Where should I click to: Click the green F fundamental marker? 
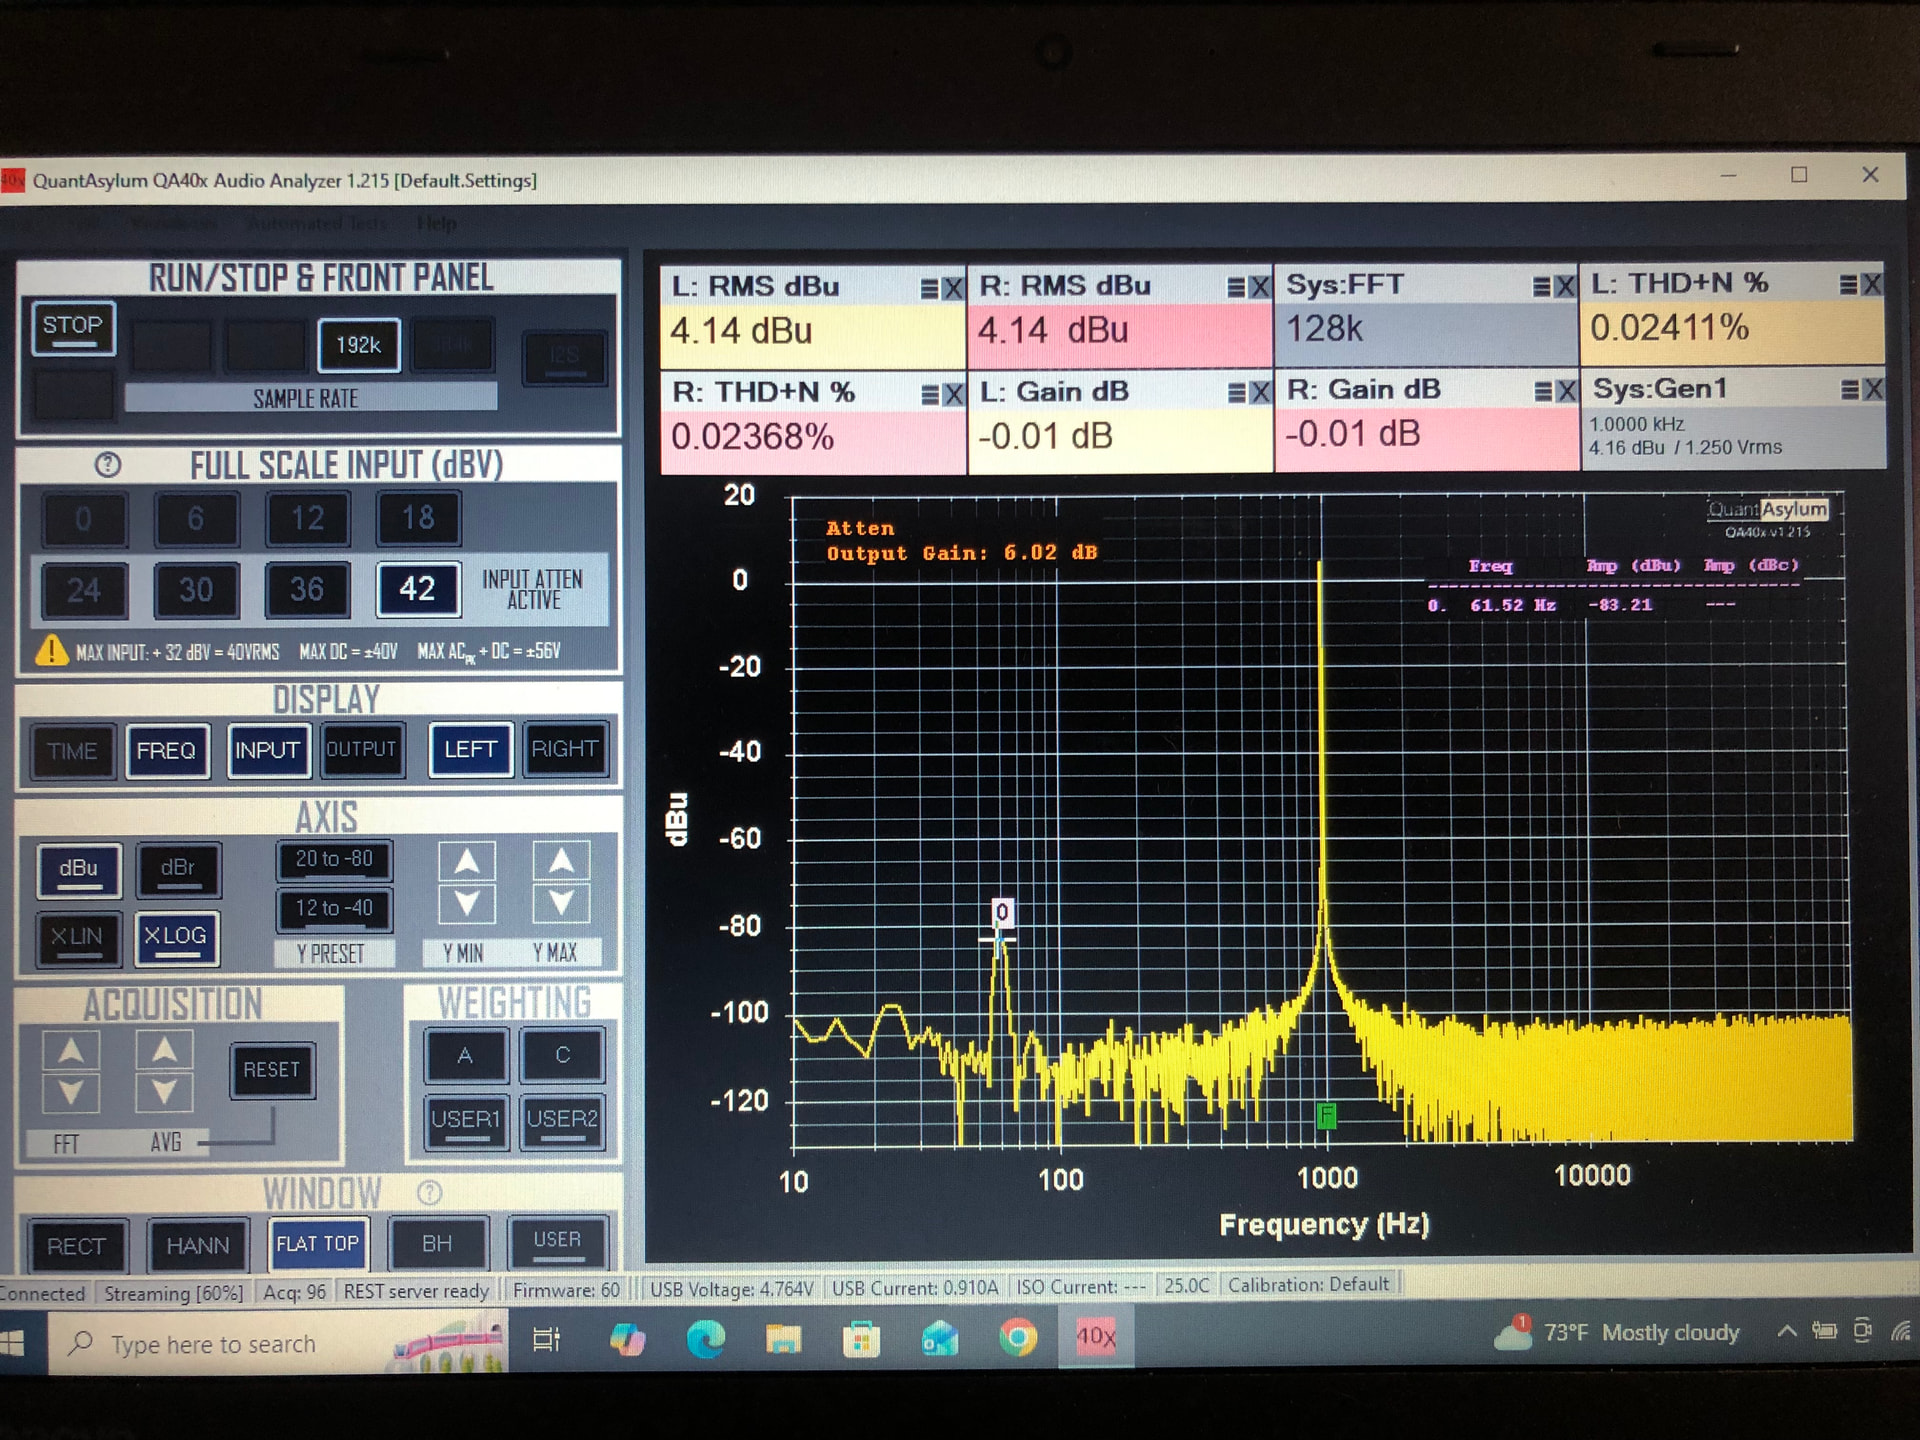[x=1326, y=1115]
